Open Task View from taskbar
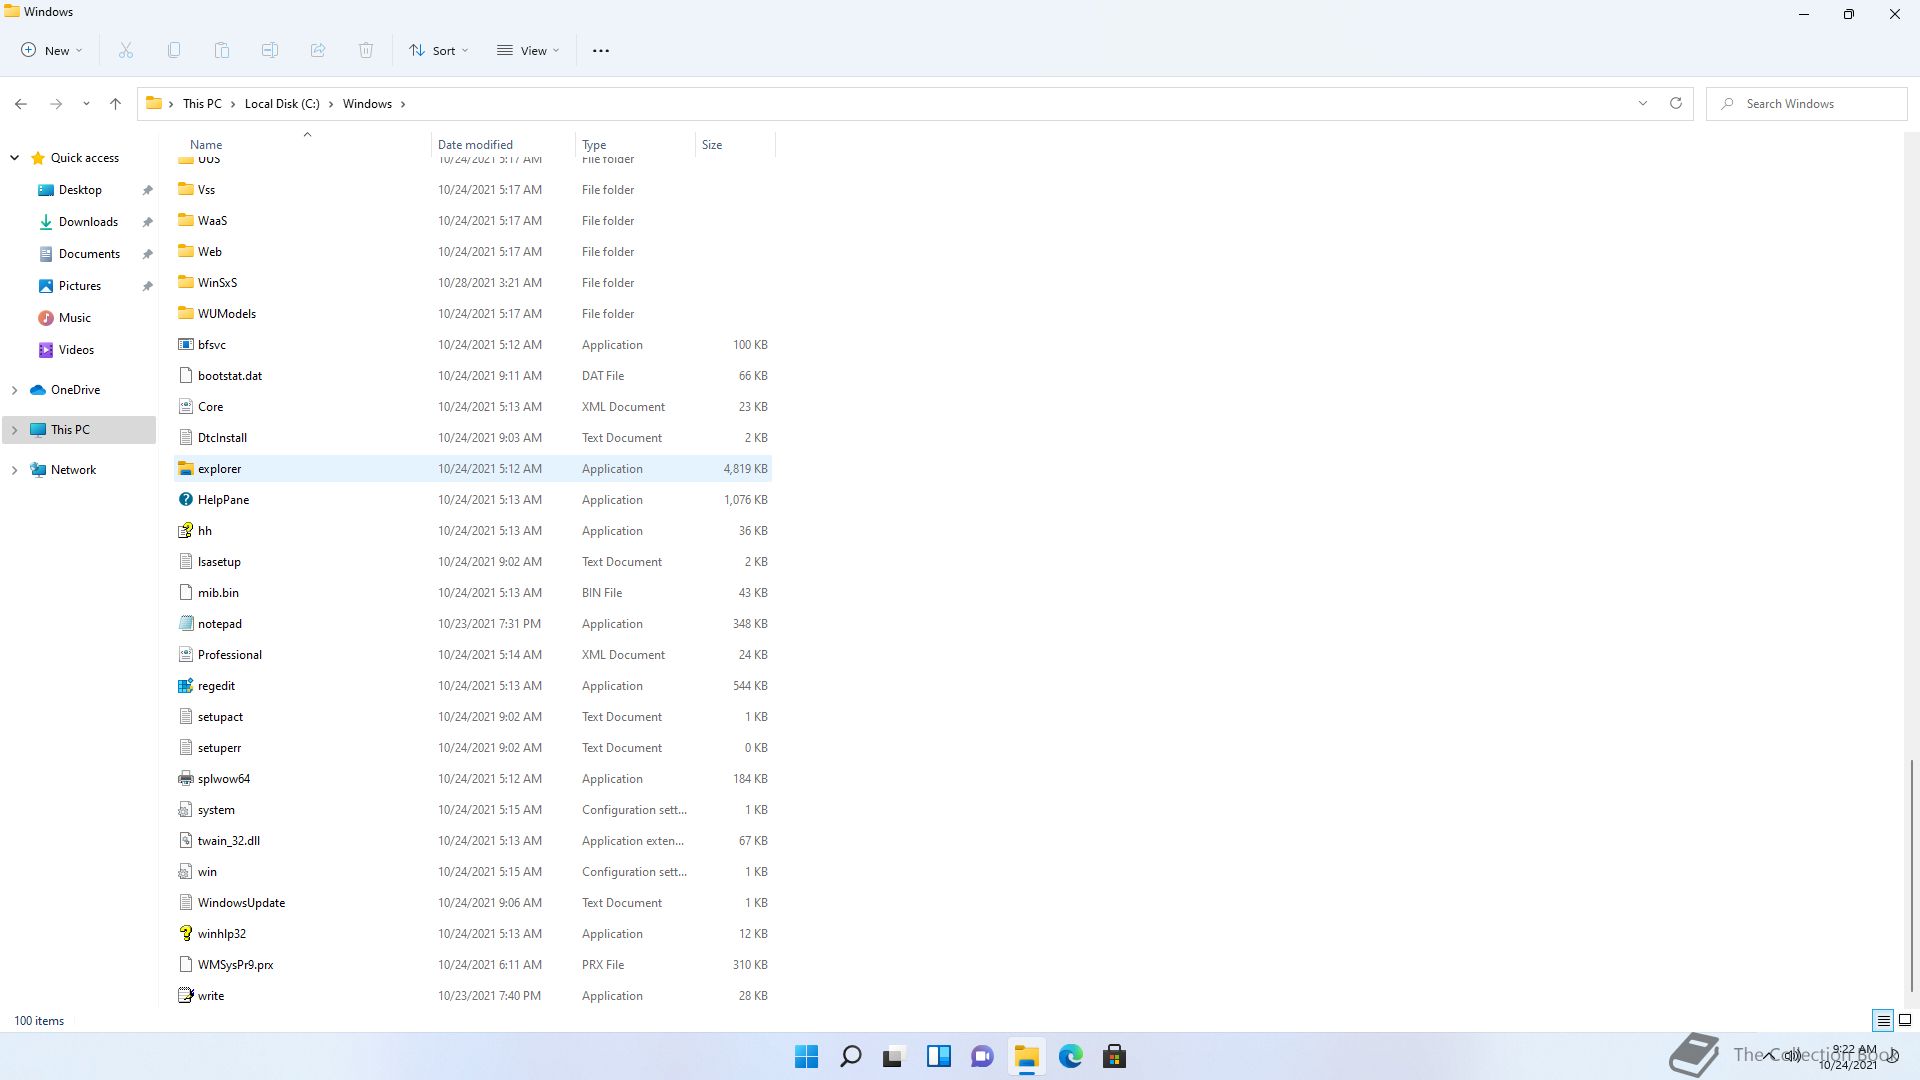The width and height of the screenshot is (1920, 1080). [894, 1056]
